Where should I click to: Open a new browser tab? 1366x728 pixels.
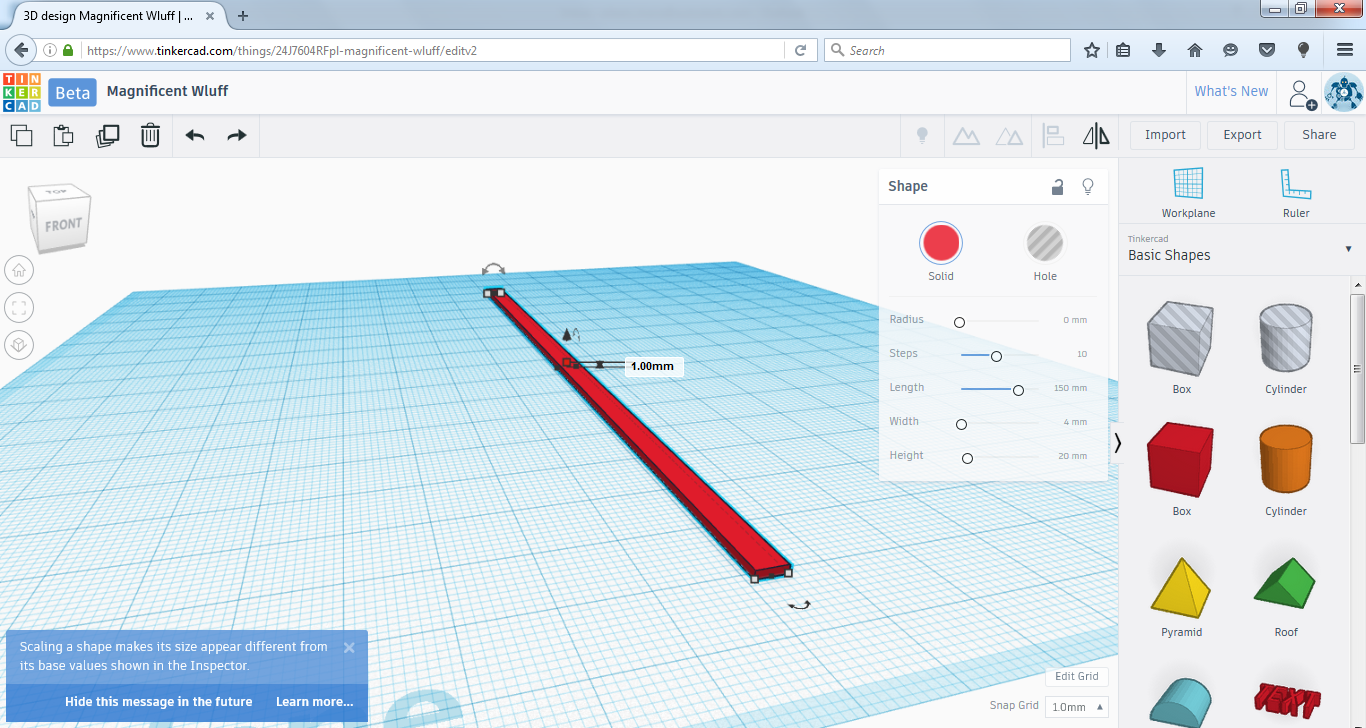pos(243,16)
